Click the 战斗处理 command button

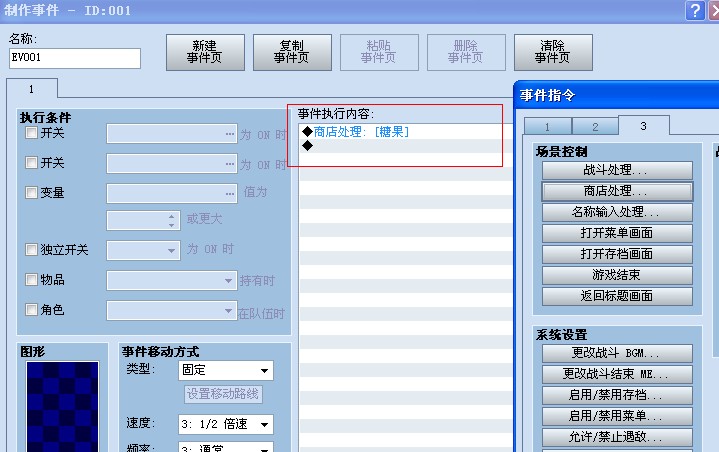coord(617,170)
